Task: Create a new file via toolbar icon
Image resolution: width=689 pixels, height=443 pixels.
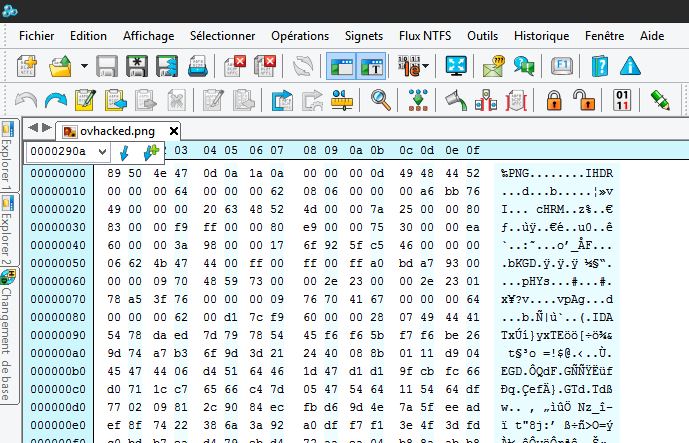Action: [27, 66]
